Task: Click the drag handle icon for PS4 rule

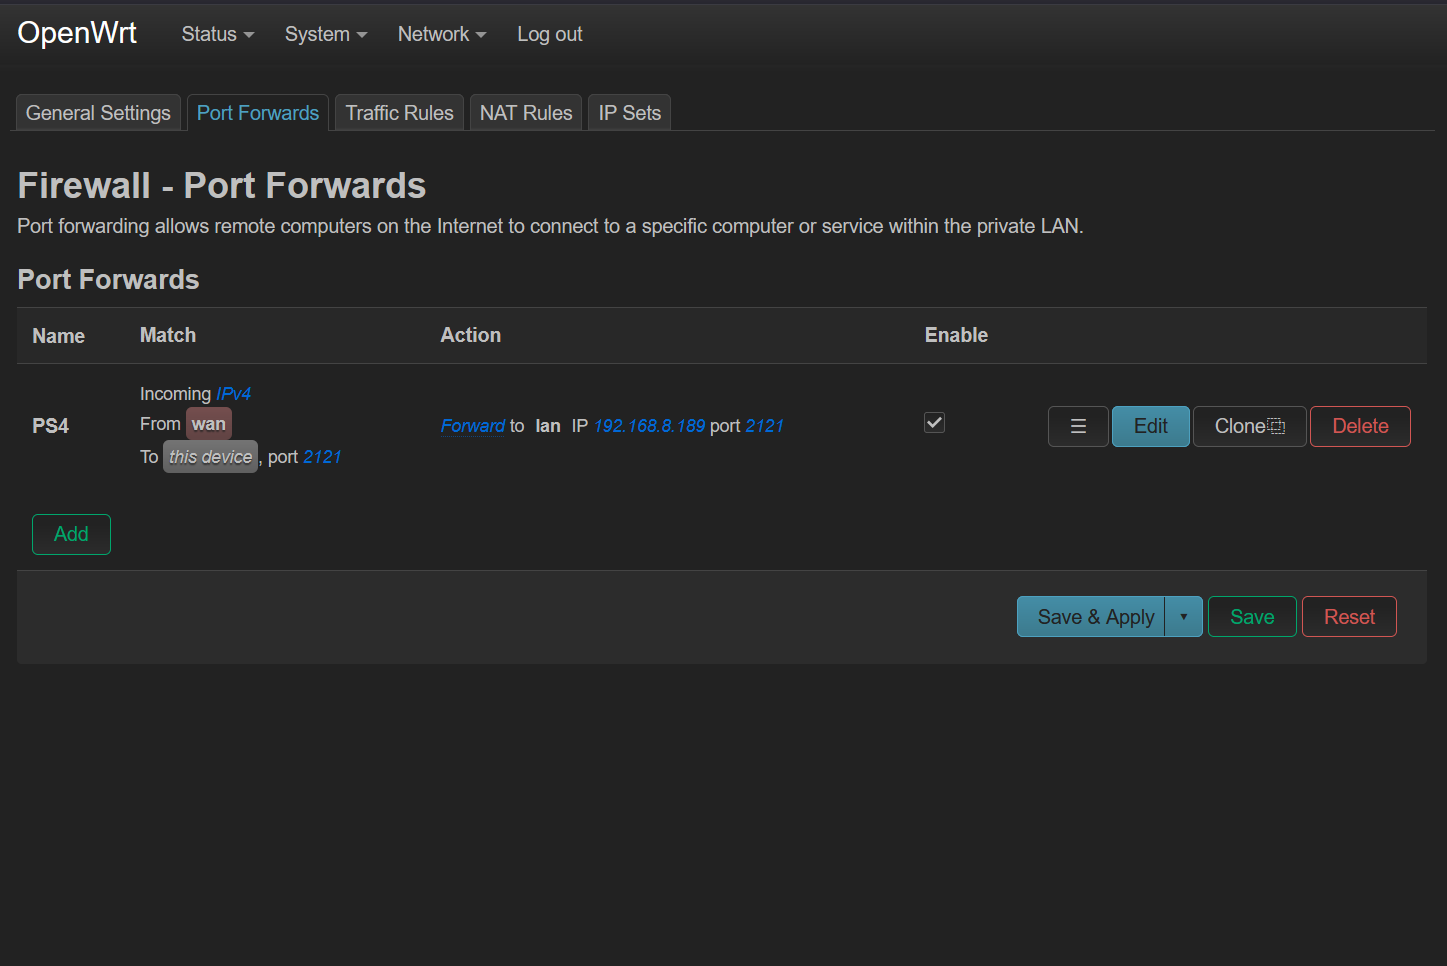Action: pos(1078,426)
